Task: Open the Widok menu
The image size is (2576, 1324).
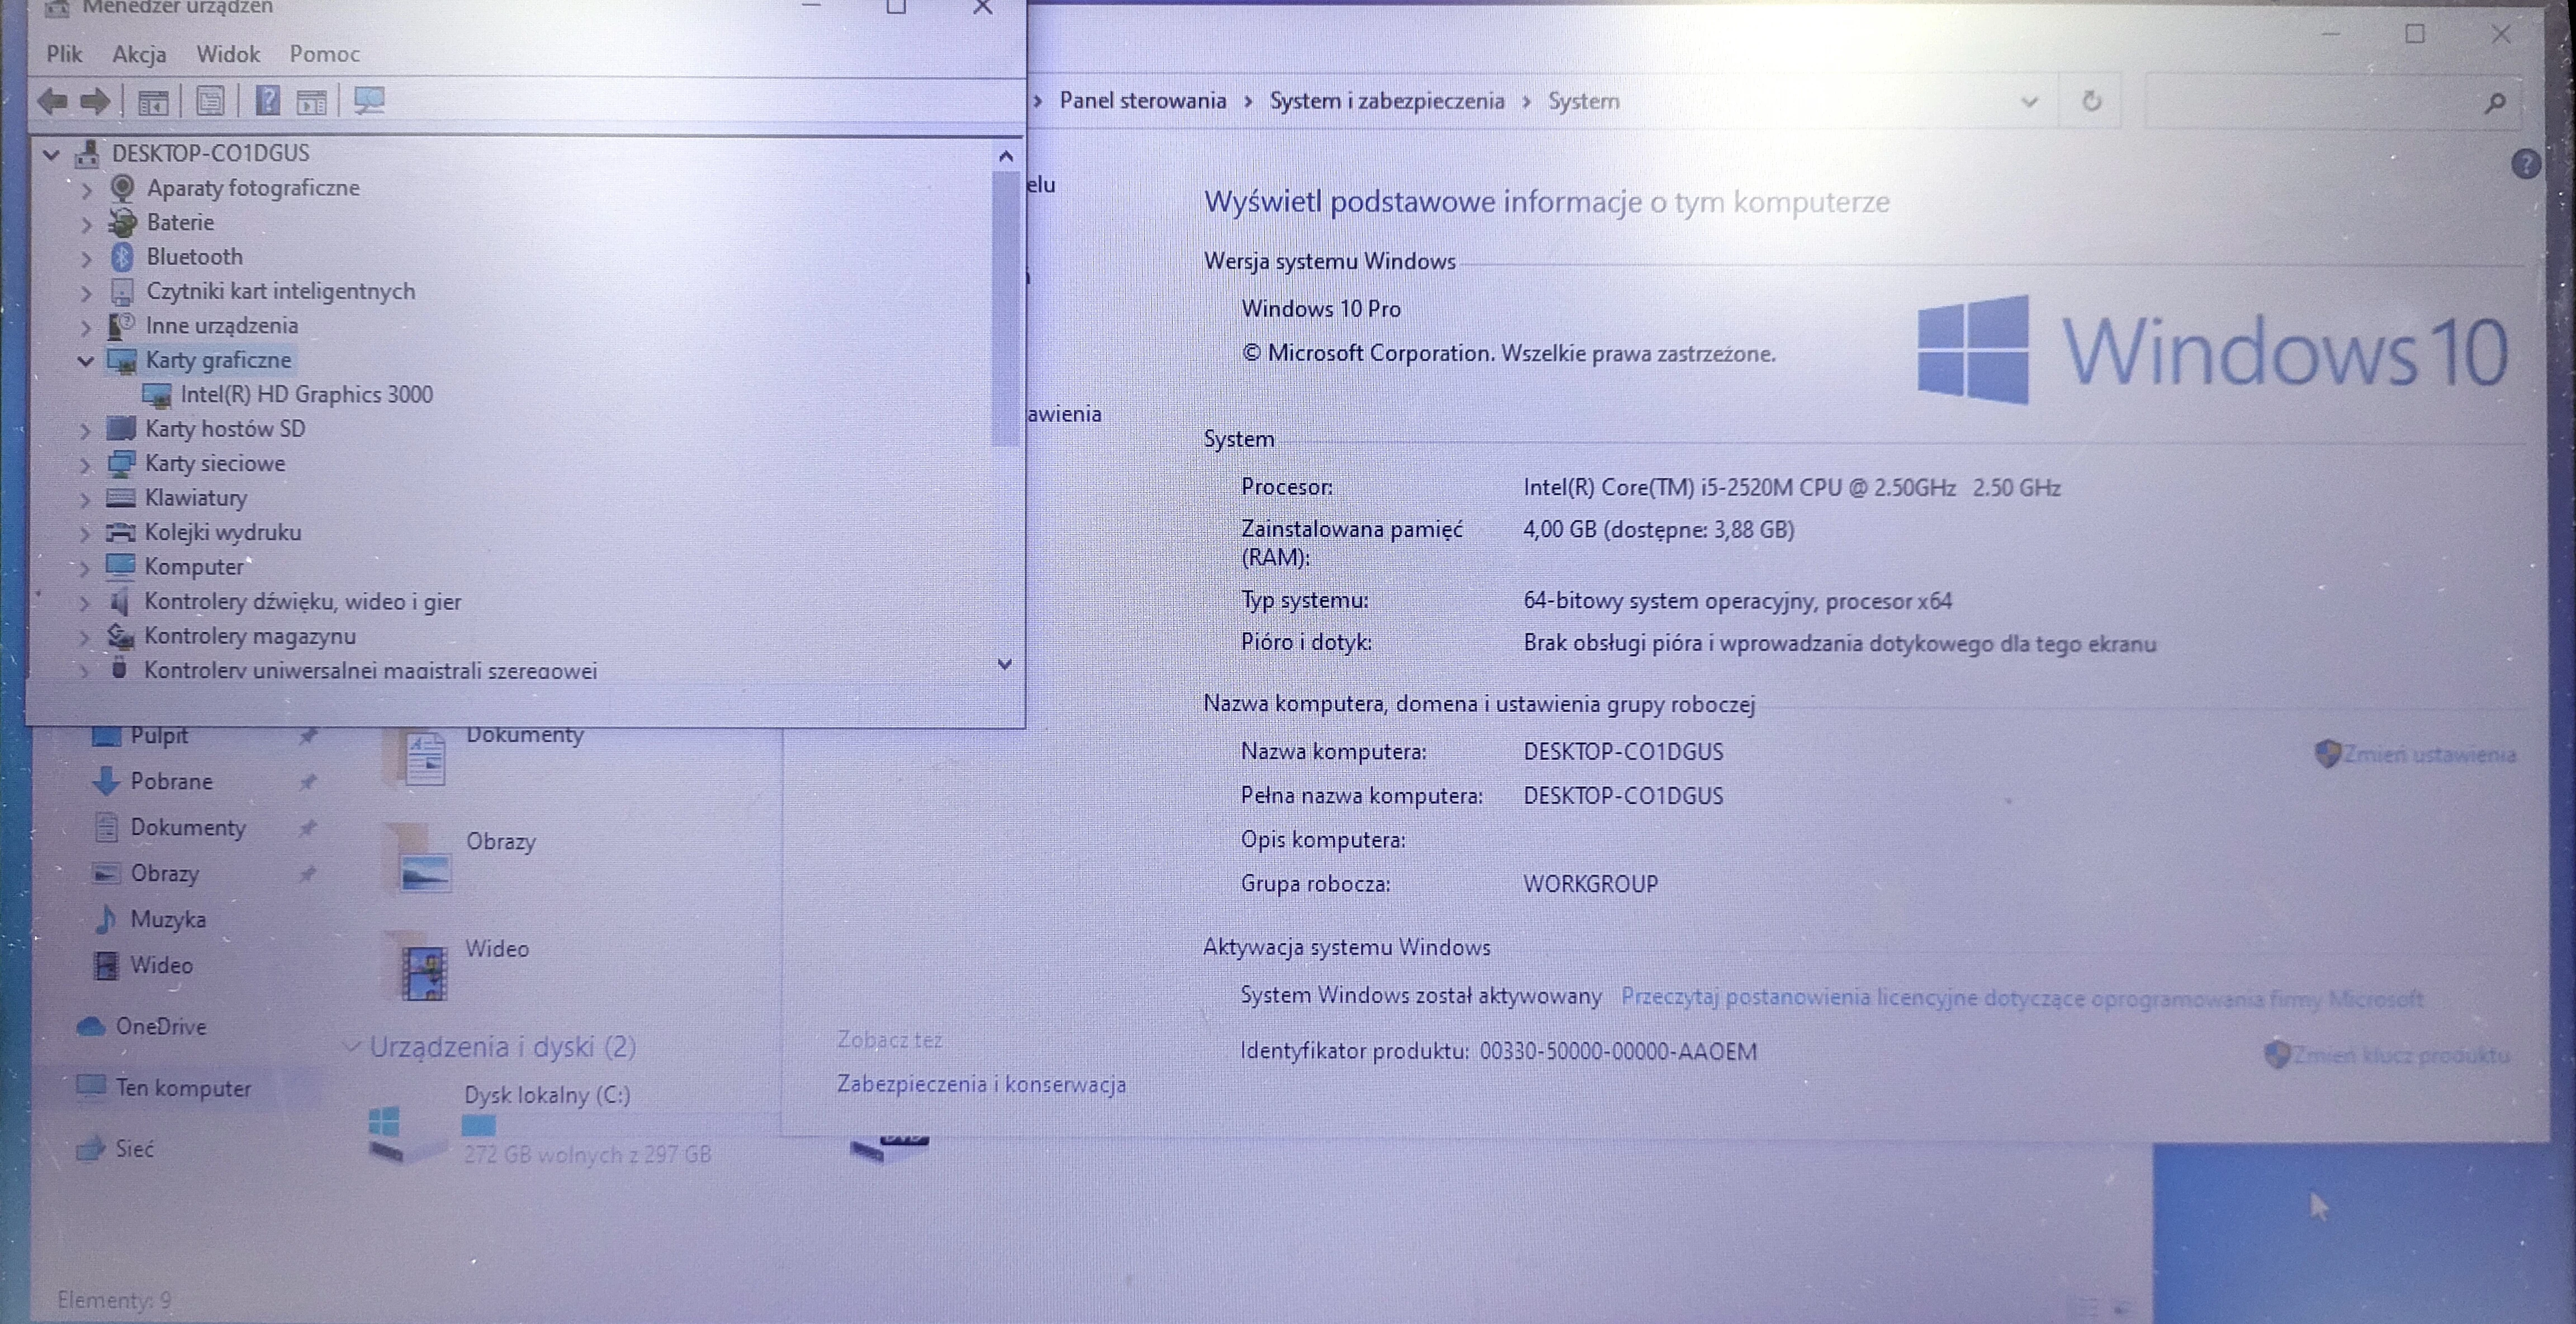Action: pos(228,54)
